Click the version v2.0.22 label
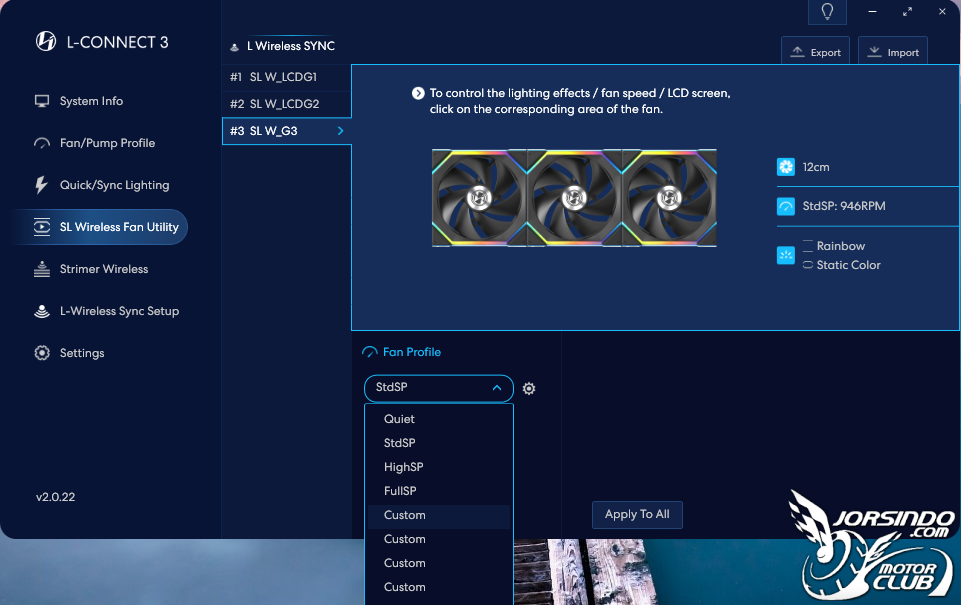Viewport: 961px width, 605px height. 55,497
